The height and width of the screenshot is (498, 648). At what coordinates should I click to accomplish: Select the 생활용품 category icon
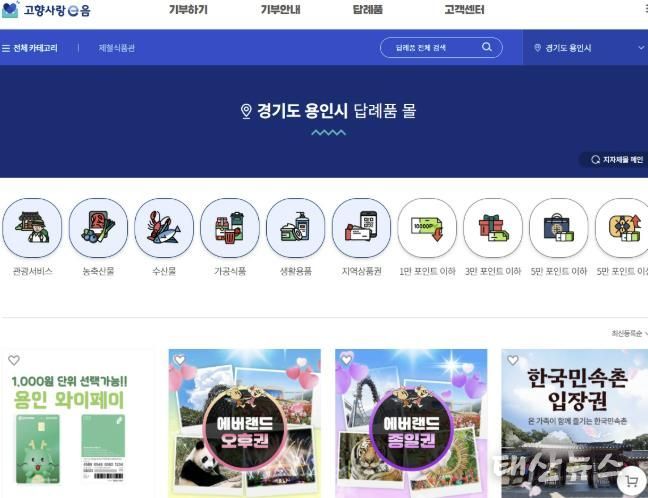pyautogui.click(x=295, y=228)
